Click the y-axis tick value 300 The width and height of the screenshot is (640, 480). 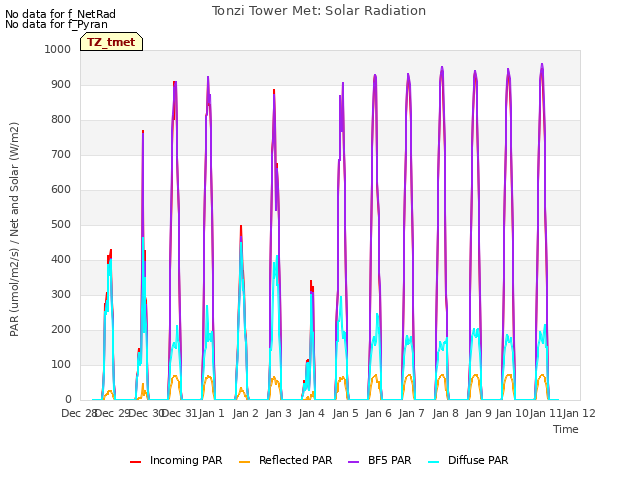point(61,295)
